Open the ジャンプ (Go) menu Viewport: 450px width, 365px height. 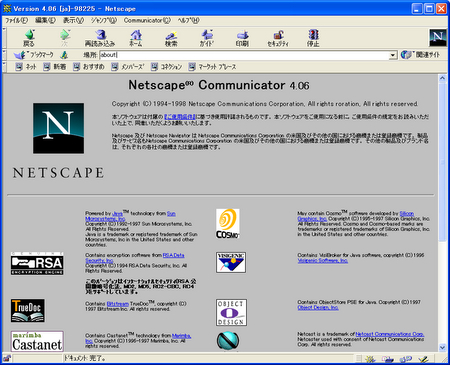coord(104,21)
